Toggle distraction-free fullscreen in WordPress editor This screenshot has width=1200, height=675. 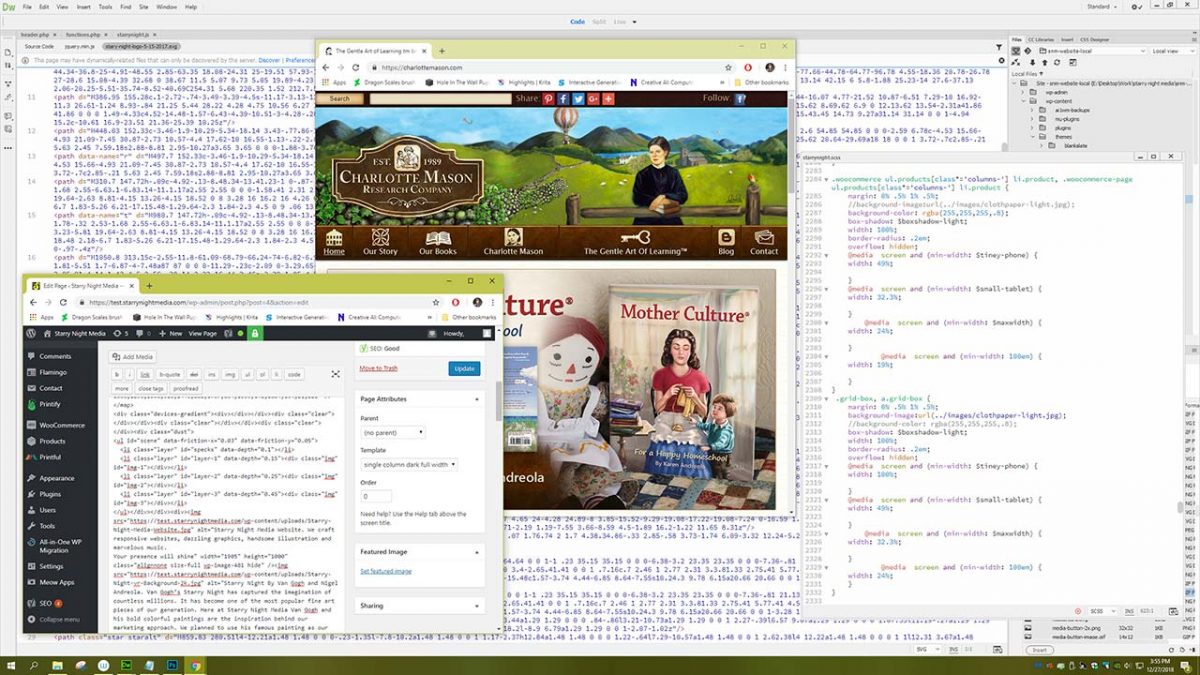click(335, 374)
